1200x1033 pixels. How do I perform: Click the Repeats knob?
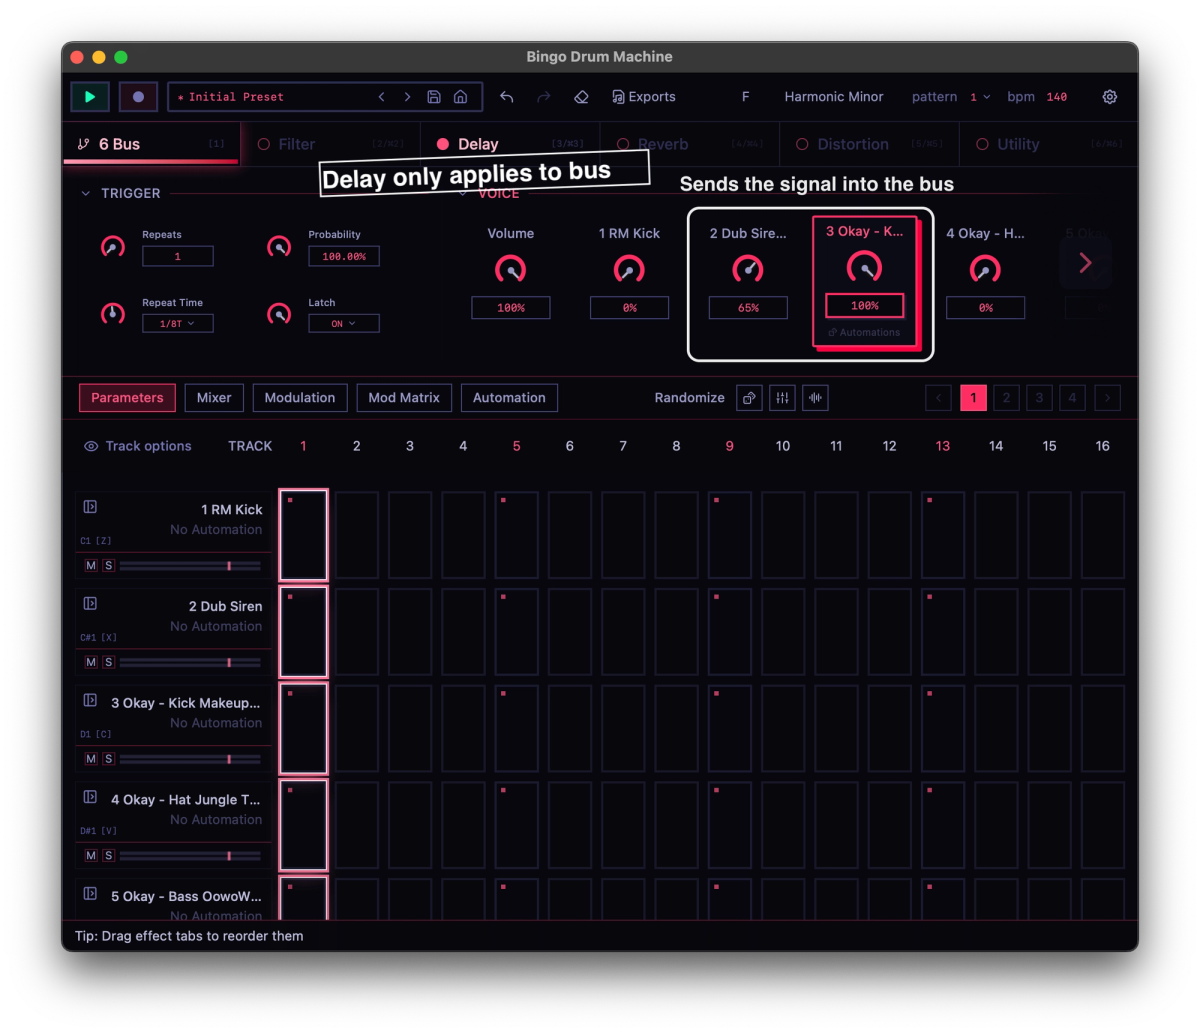[x=113, y=247]
